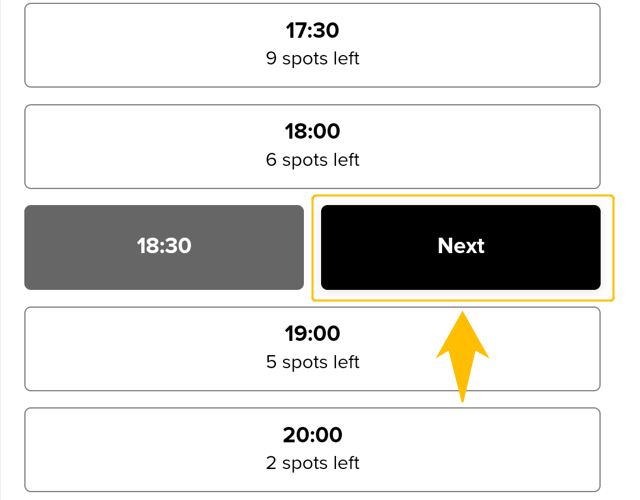This screenshot has width=640, height=500.
Task: Click the white 18:30 text
Action: click(164, 246)
